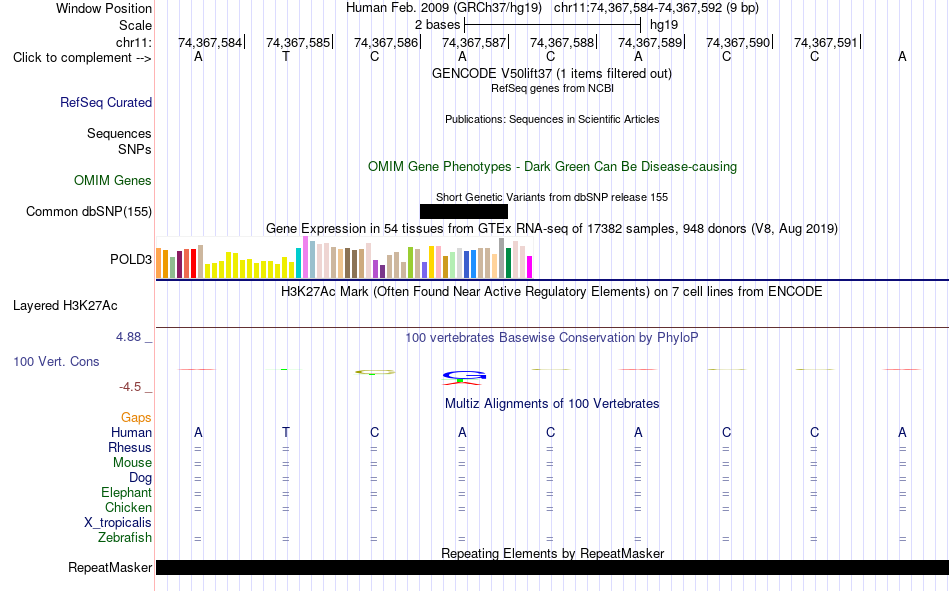Open the RepeatMasker track label
The height and width of the screenshot is (591, 950).
[x=110, y=567]
